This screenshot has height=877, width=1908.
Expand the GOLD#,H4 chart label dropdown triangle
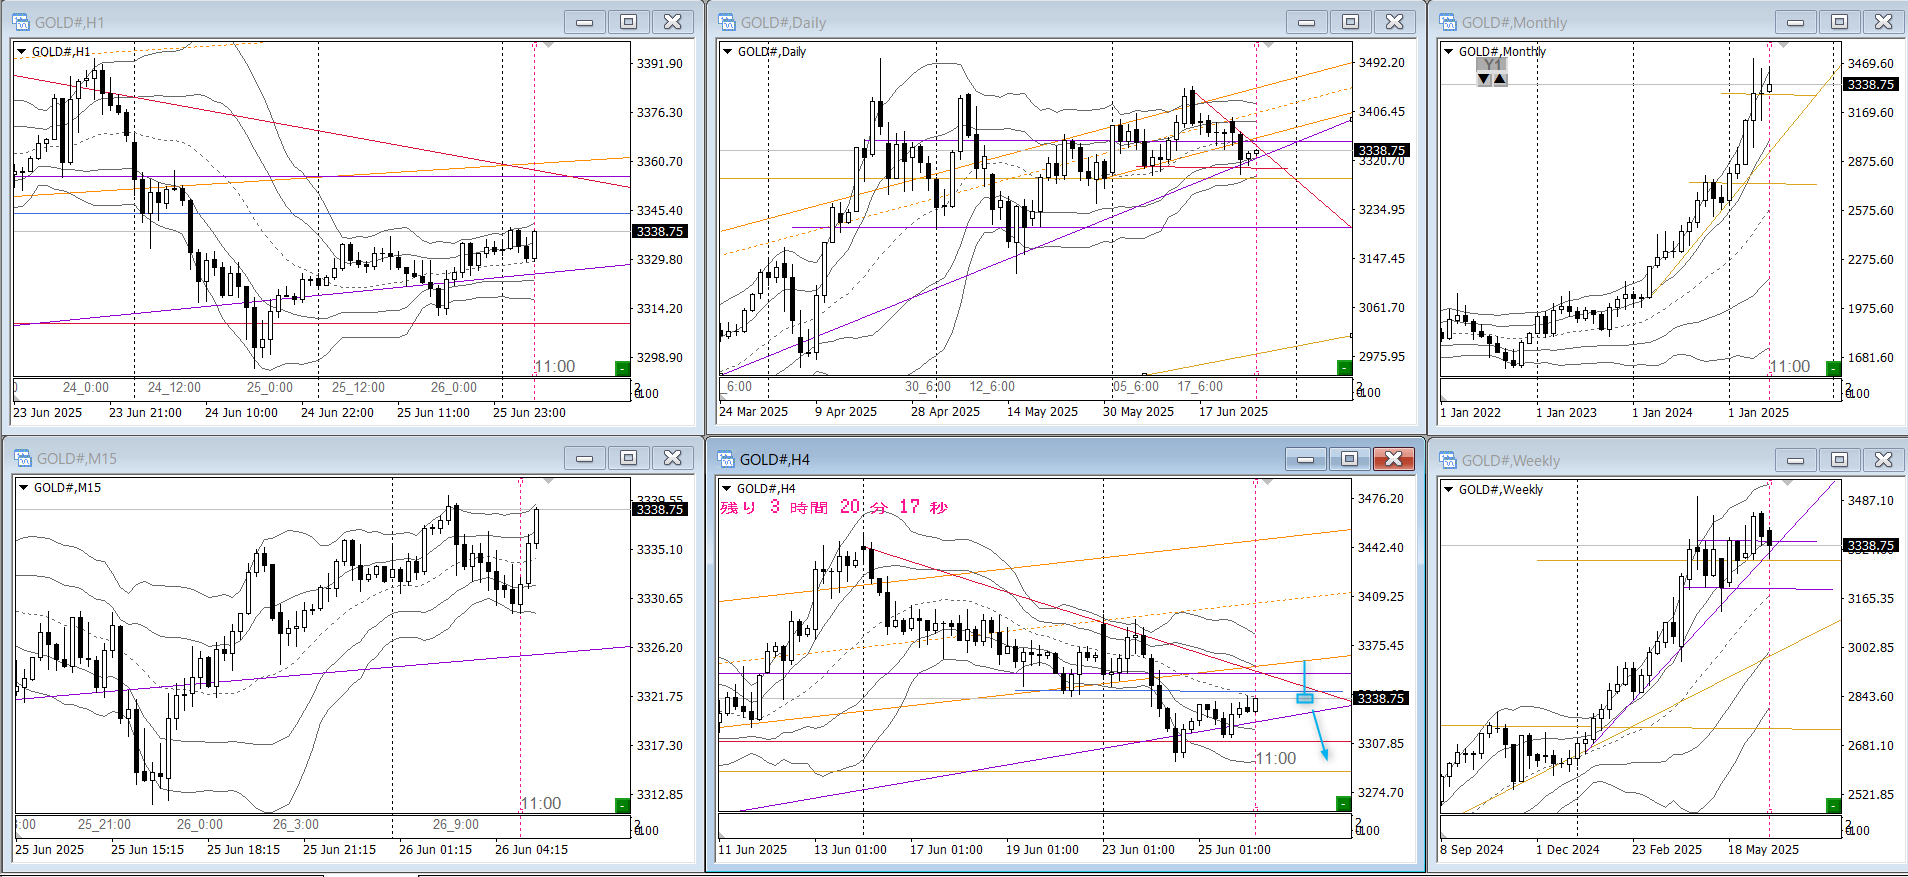click(x=727, y=488)
